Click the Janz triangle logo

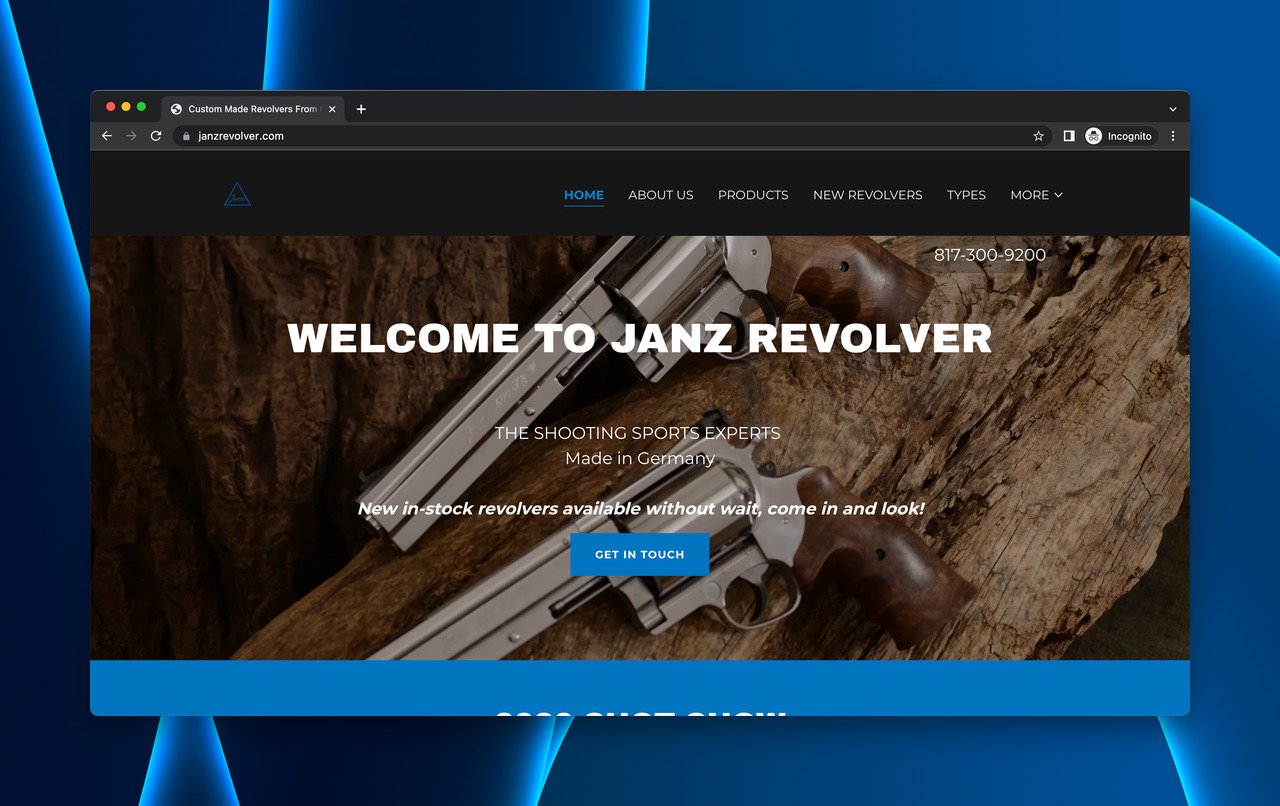237,195
